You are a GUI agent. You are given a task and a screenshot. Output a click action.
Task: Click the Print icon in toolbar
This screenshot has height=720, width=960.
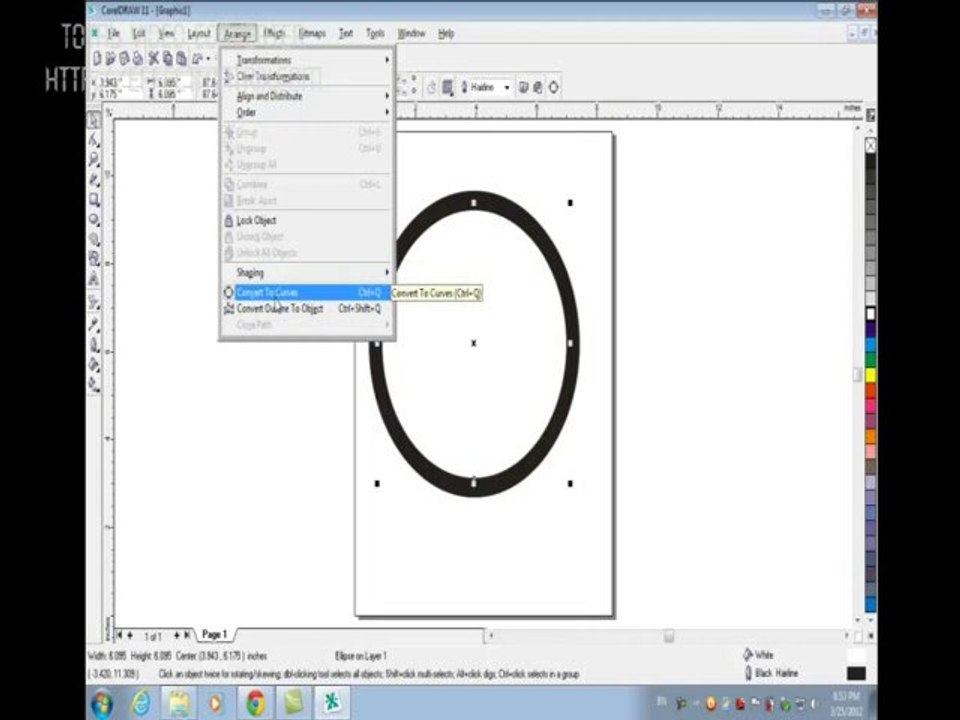tap(138, 58)
